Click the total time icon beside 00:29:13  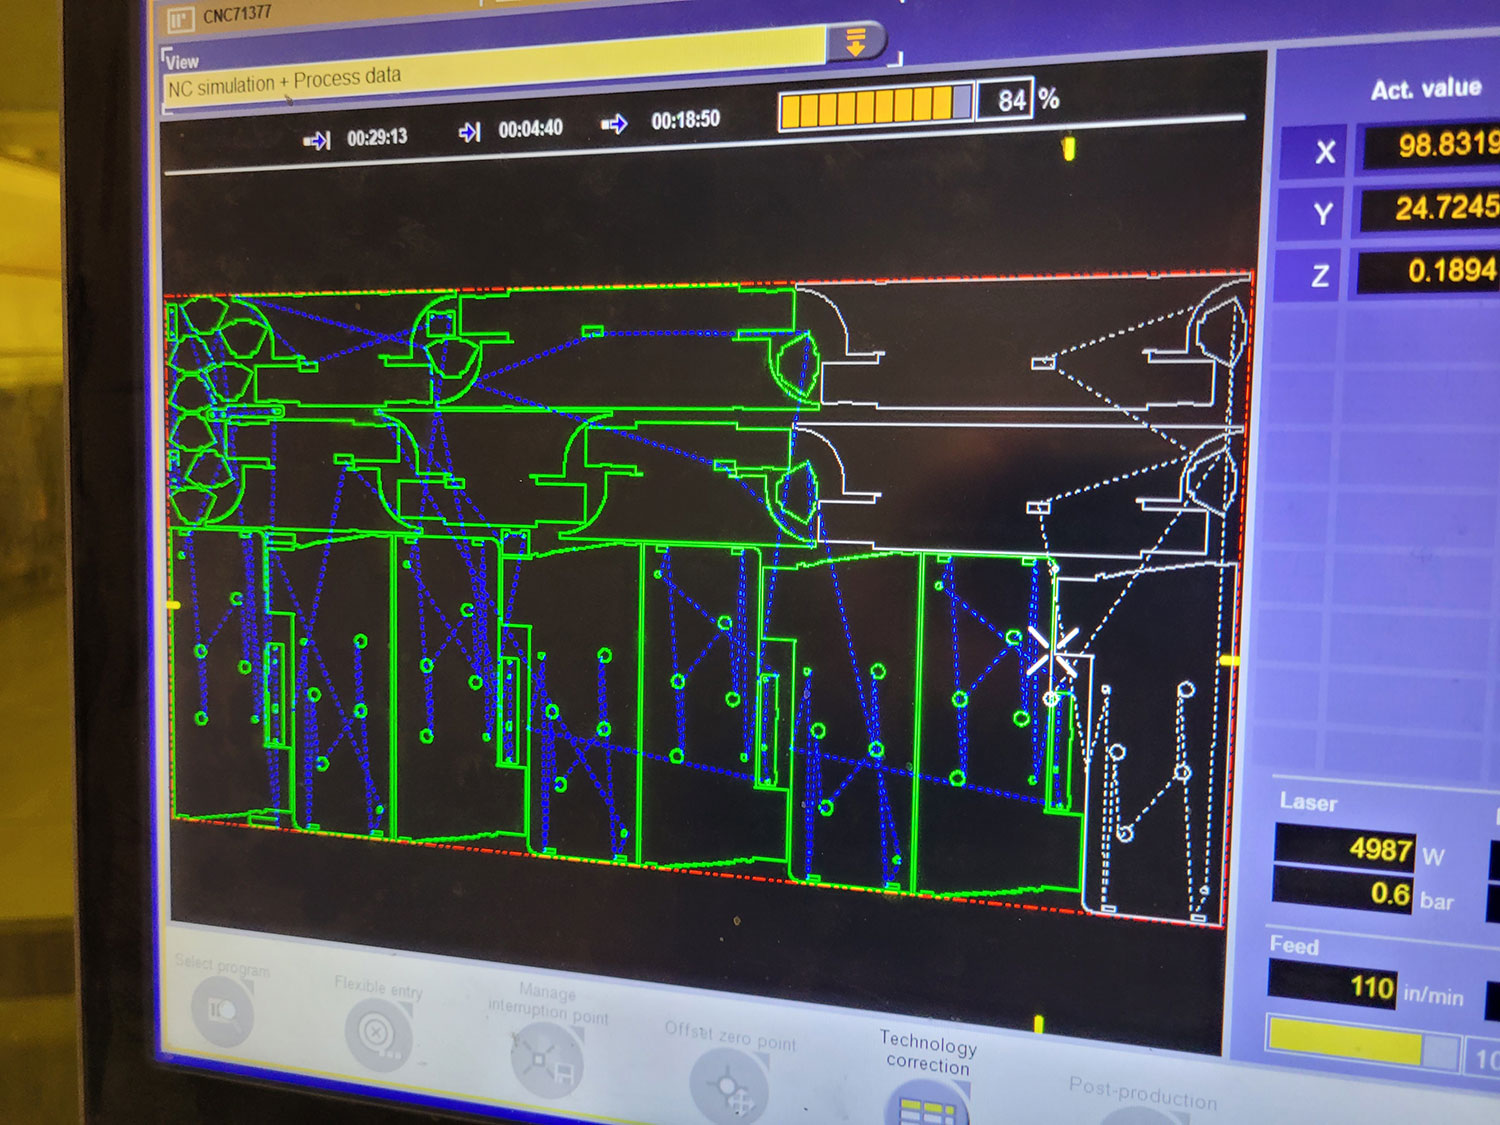317,141
